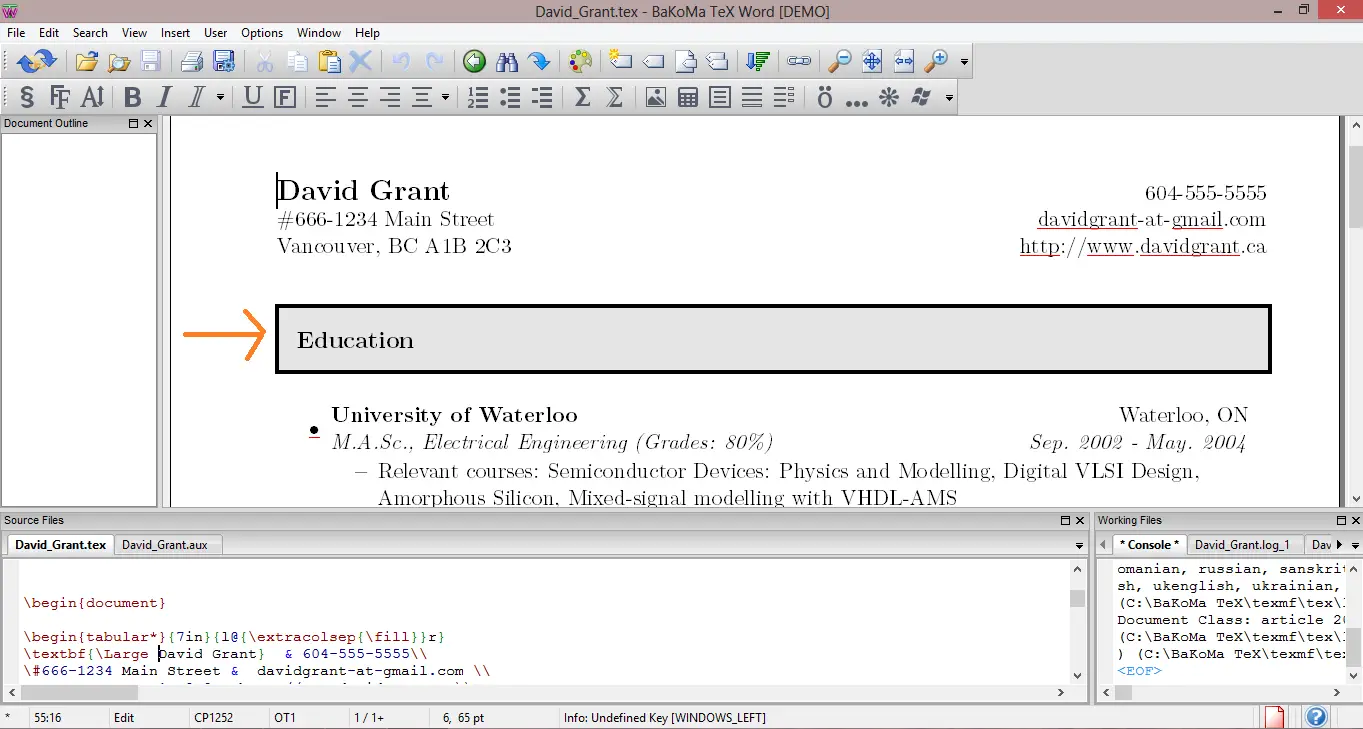Select the Italic formatting icon
Image resolution: width=1363 pixels, height=729 pixels.
click(164, 97)
